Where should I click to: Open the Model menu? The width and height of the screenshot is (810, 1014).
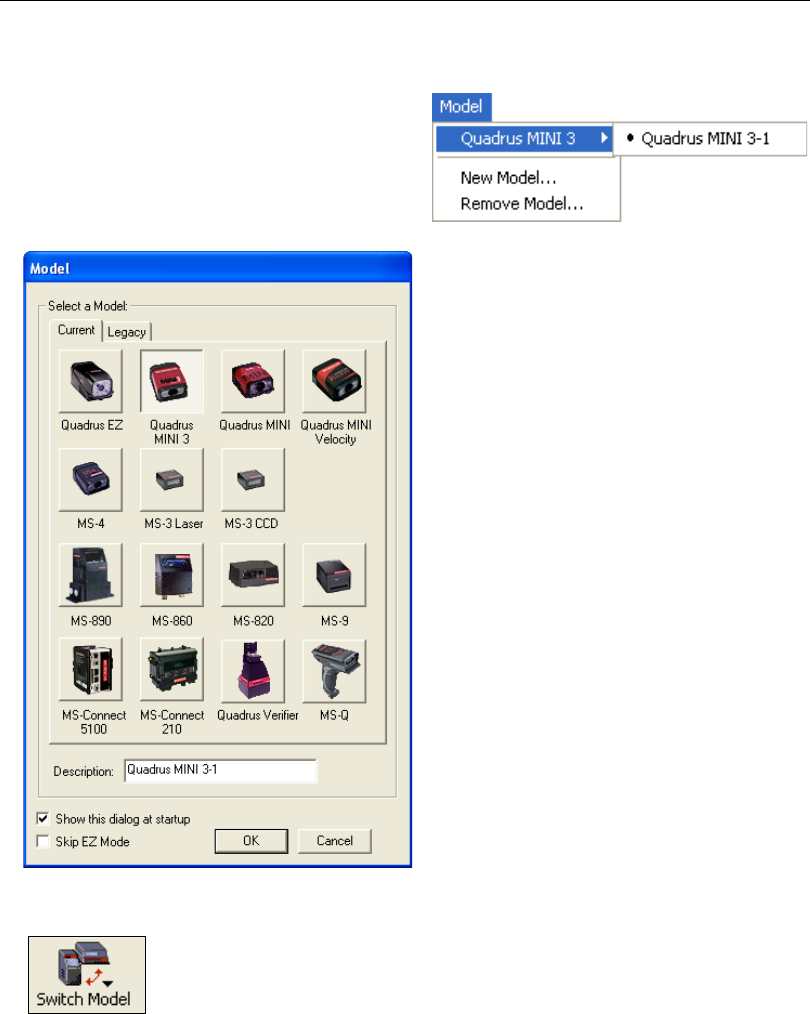click(x=462, y=107)
